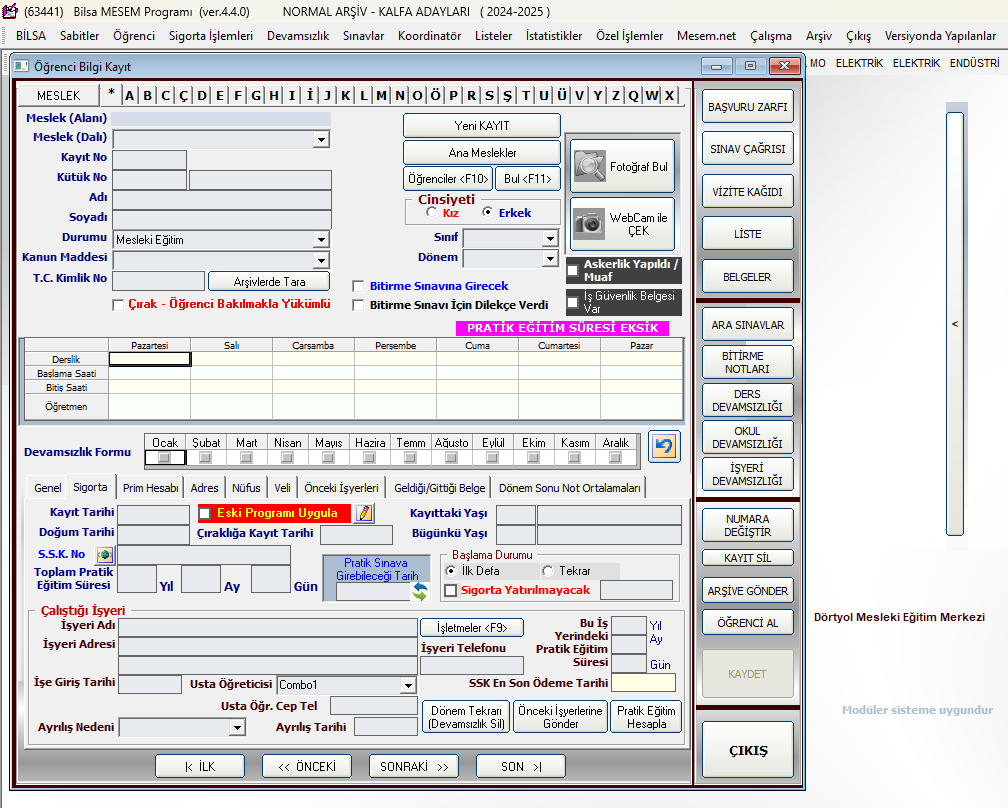This screenshot has width=1008, height=808.
Task: Check the Bitirme Sınavına Girecek box
Action: [x=358, y=286]
